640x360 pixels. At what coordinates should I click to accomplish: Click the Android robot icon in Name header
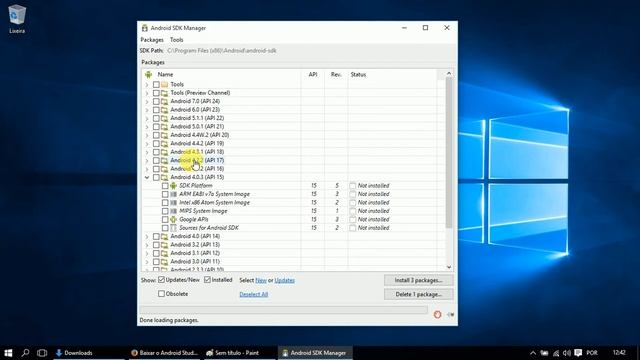tap(149, 74)
